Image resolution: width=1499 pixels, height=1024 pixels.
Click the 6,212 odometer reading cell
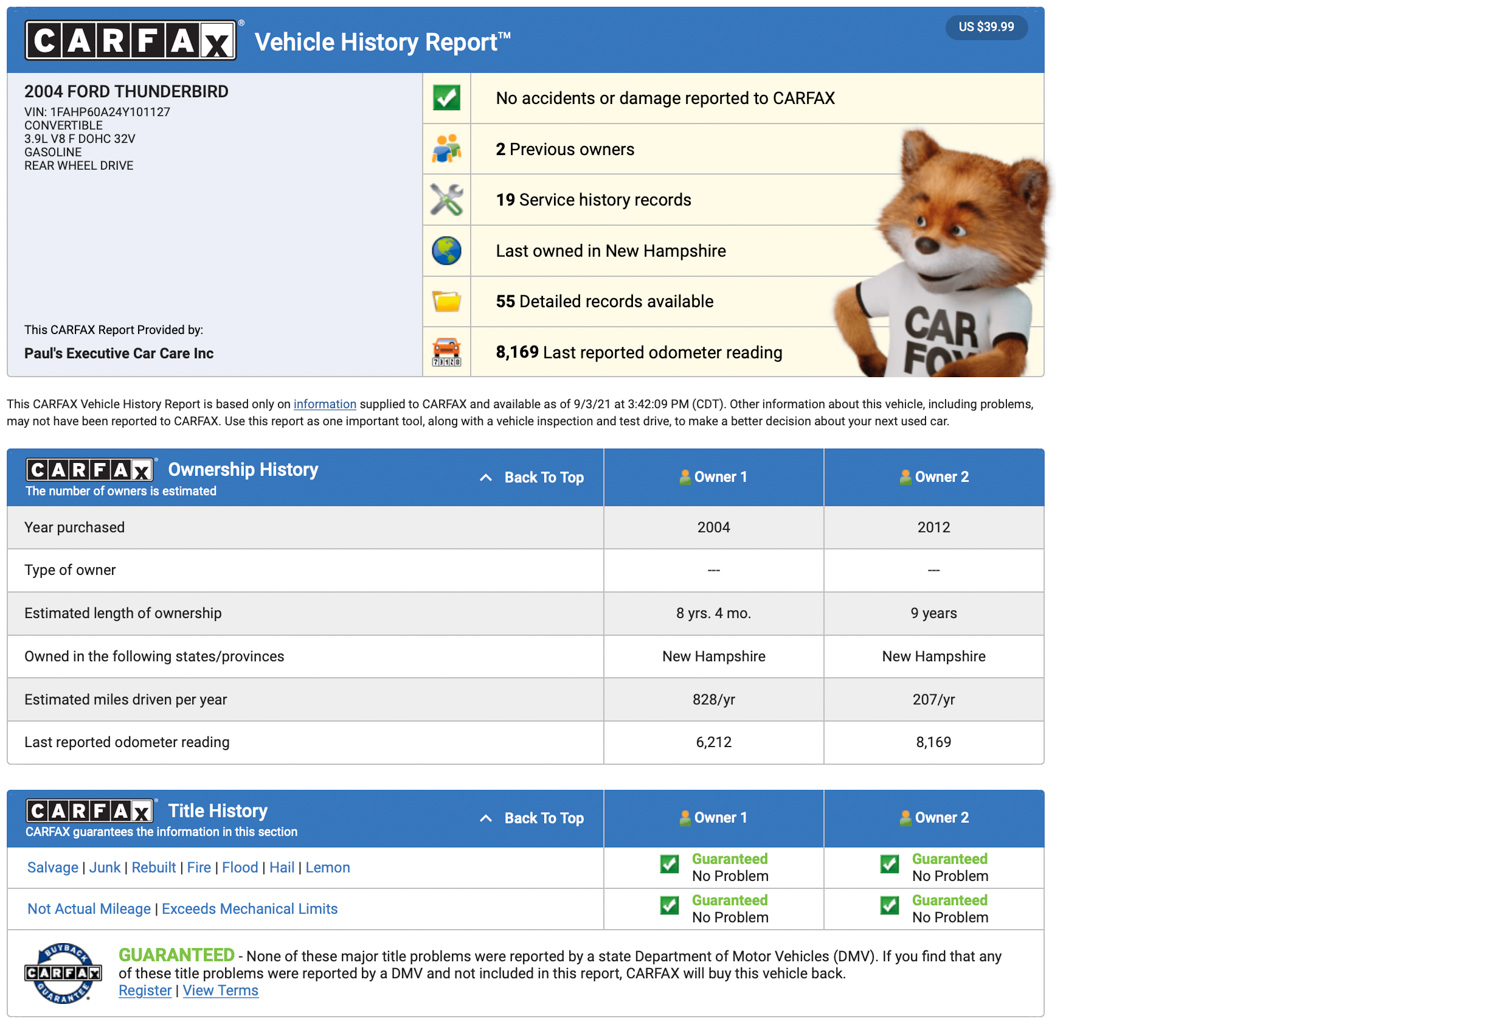(714, 742)
